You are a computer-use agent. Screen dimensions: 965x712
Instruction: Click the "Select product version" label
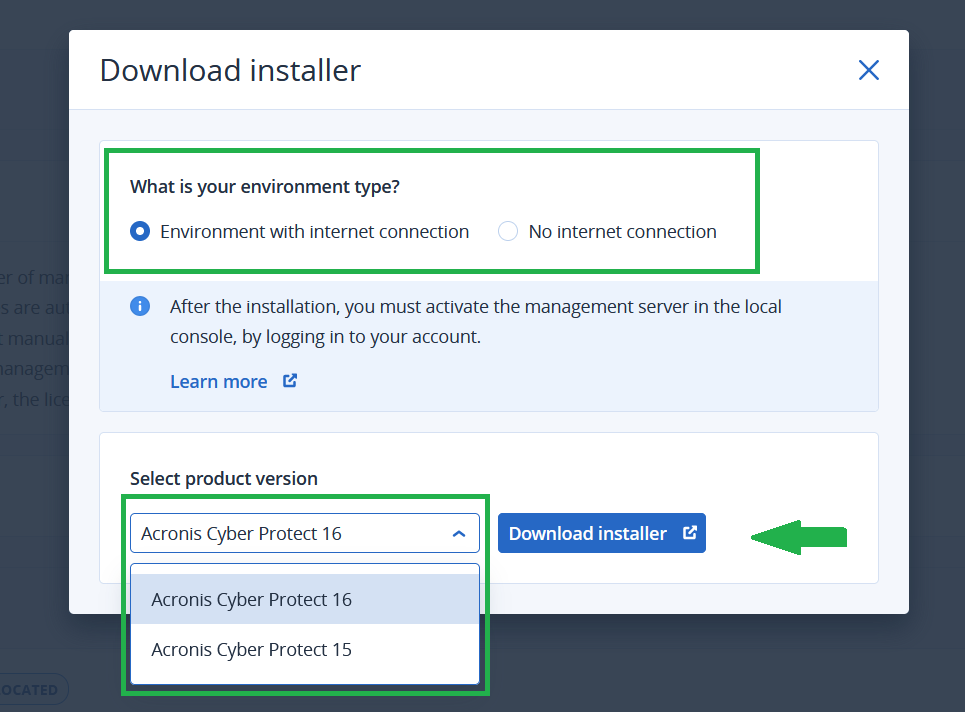[x=224, y=479]
